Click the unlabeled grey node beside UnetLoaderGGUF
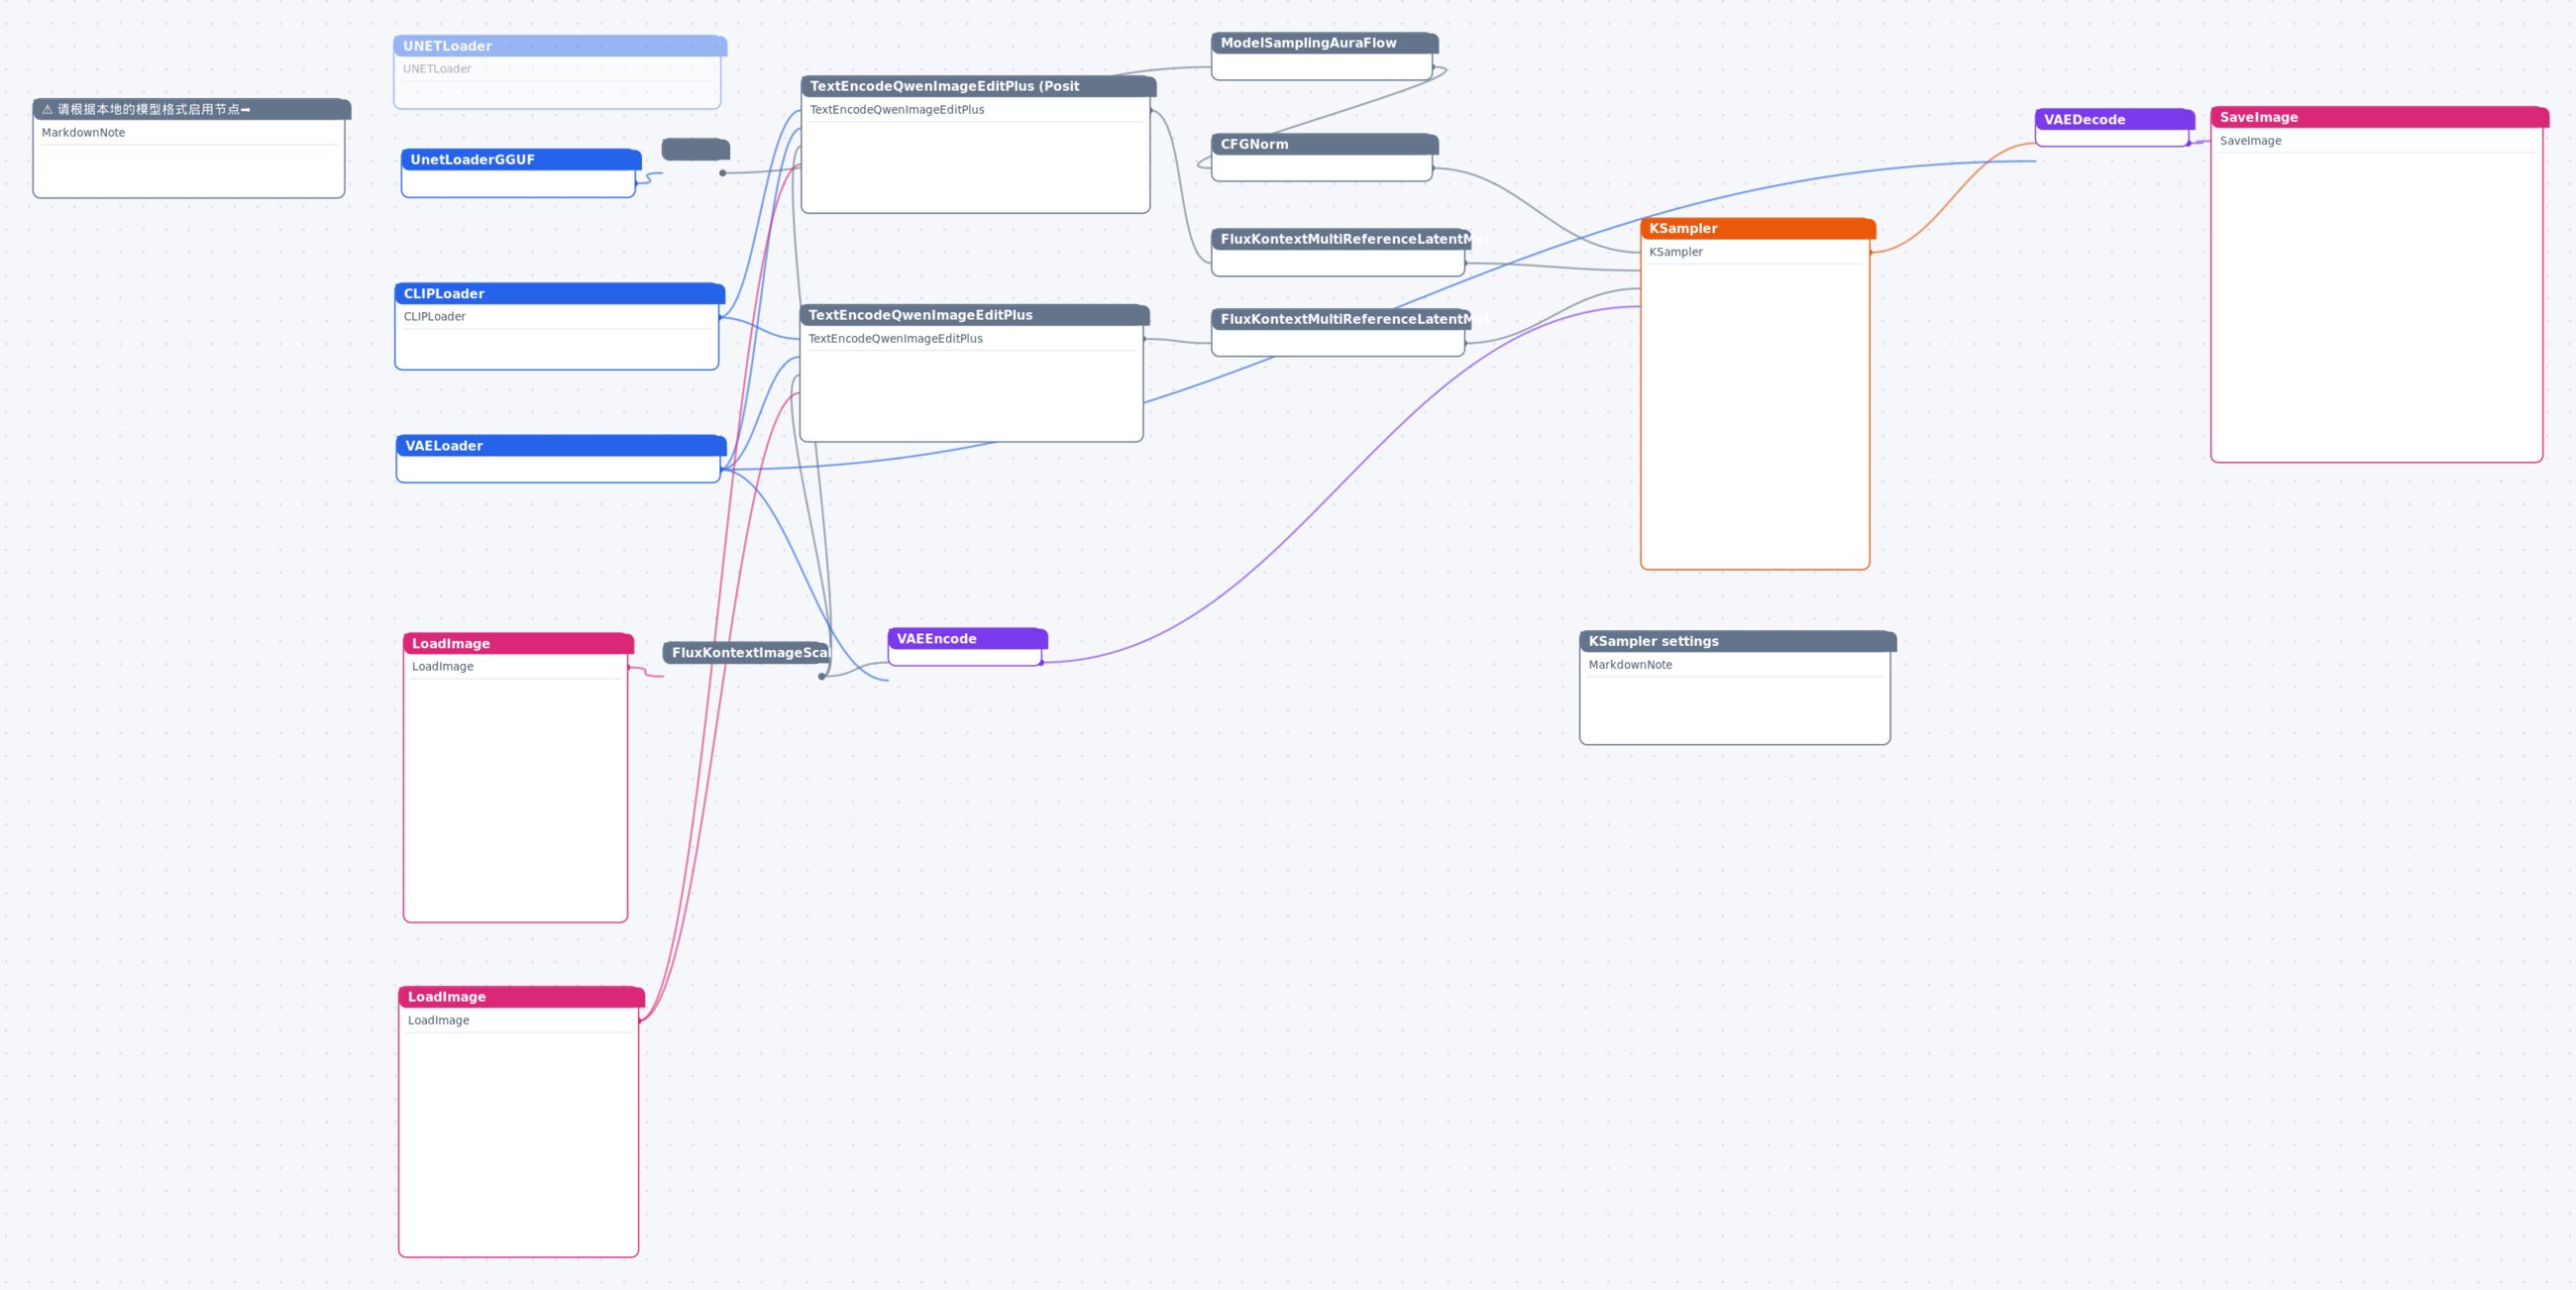This screenshot has width=2576, height=1290. pyautogui.click(x=696, y=149)
